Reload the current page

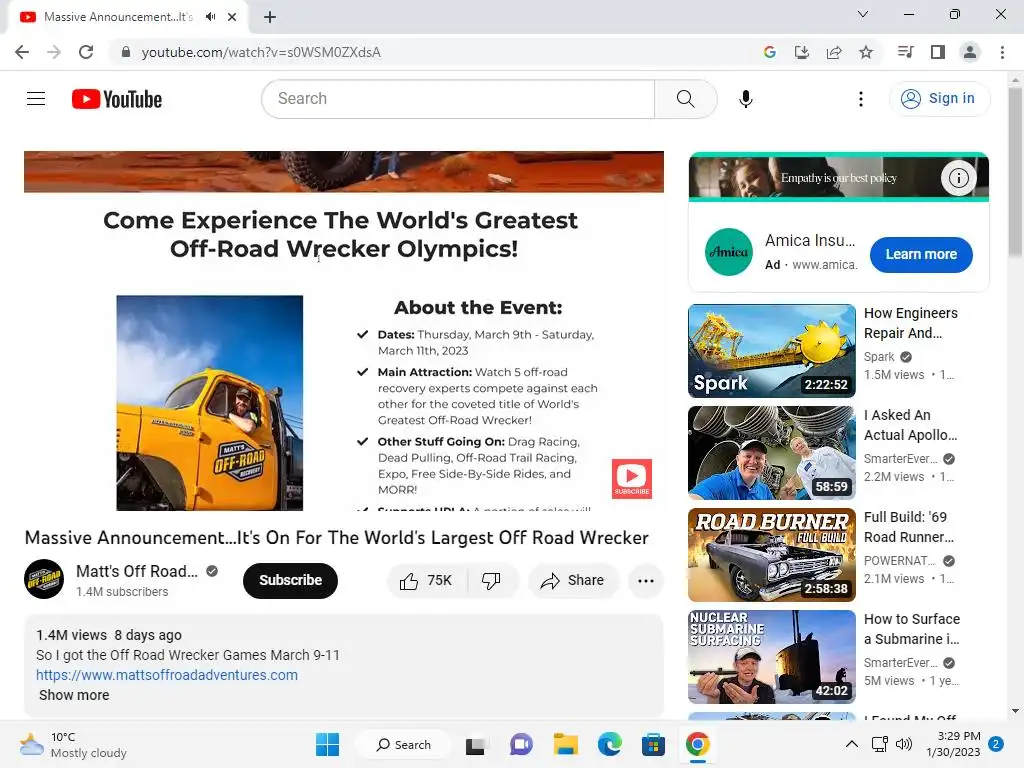tap(86, 52)
